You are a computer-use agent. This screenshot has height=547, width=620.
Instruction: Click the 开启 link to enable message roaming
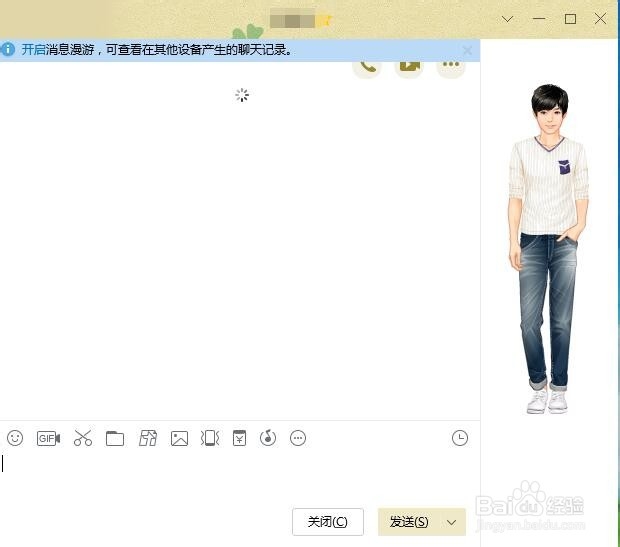33,49
